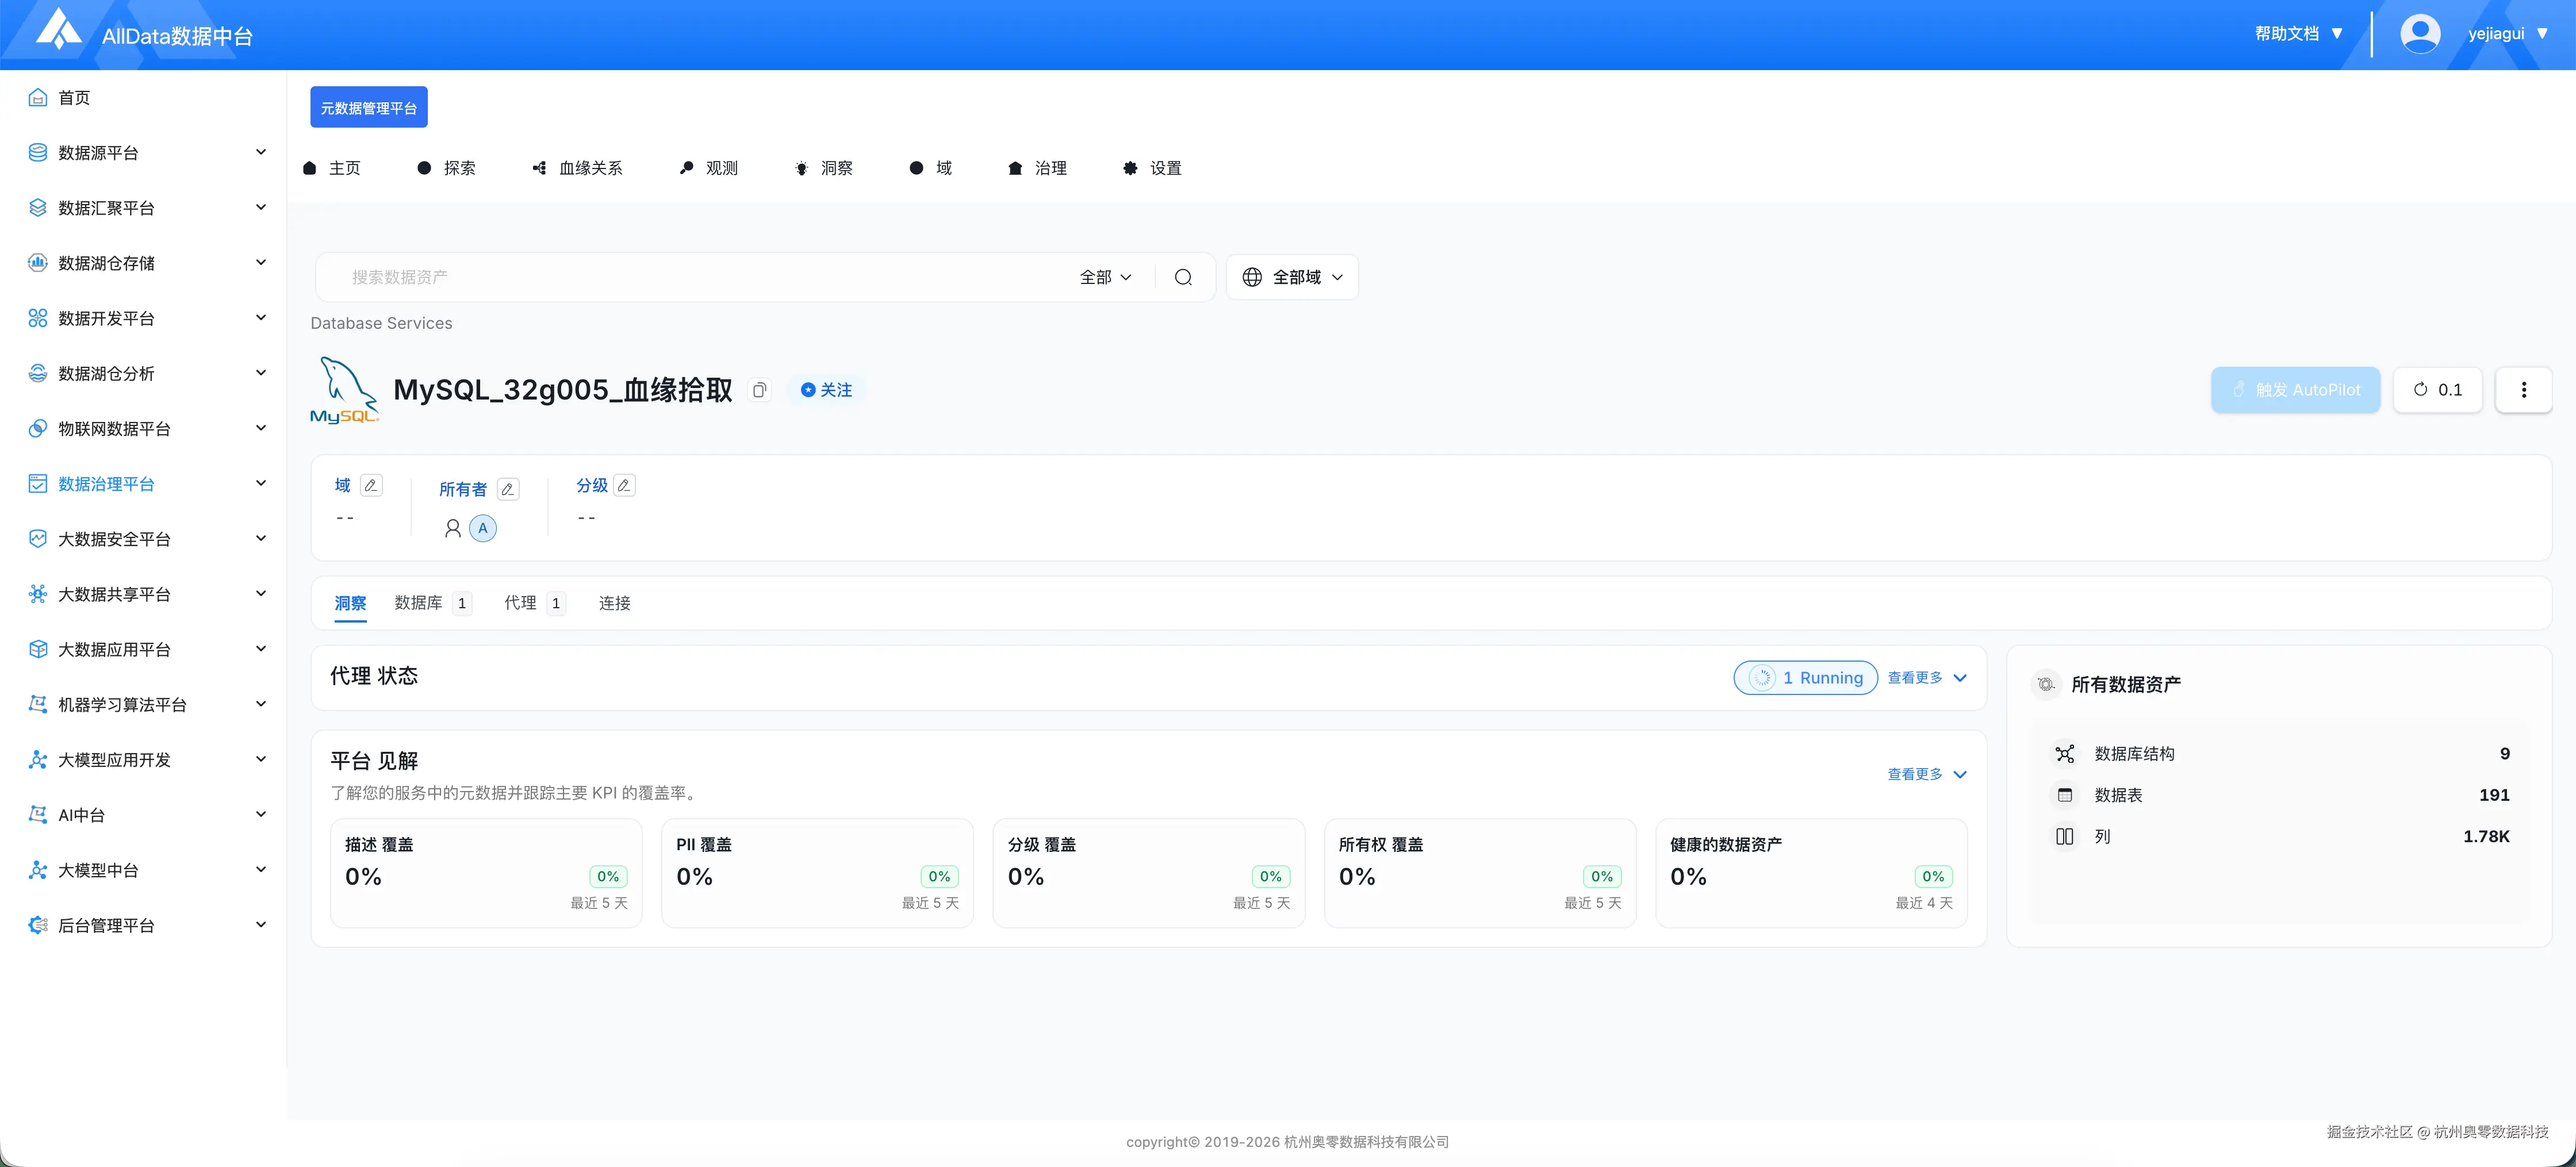This screenshot has height=1167, width=2576.
Task: Click the 首页 home icon
Action: (x=38, y=97)
